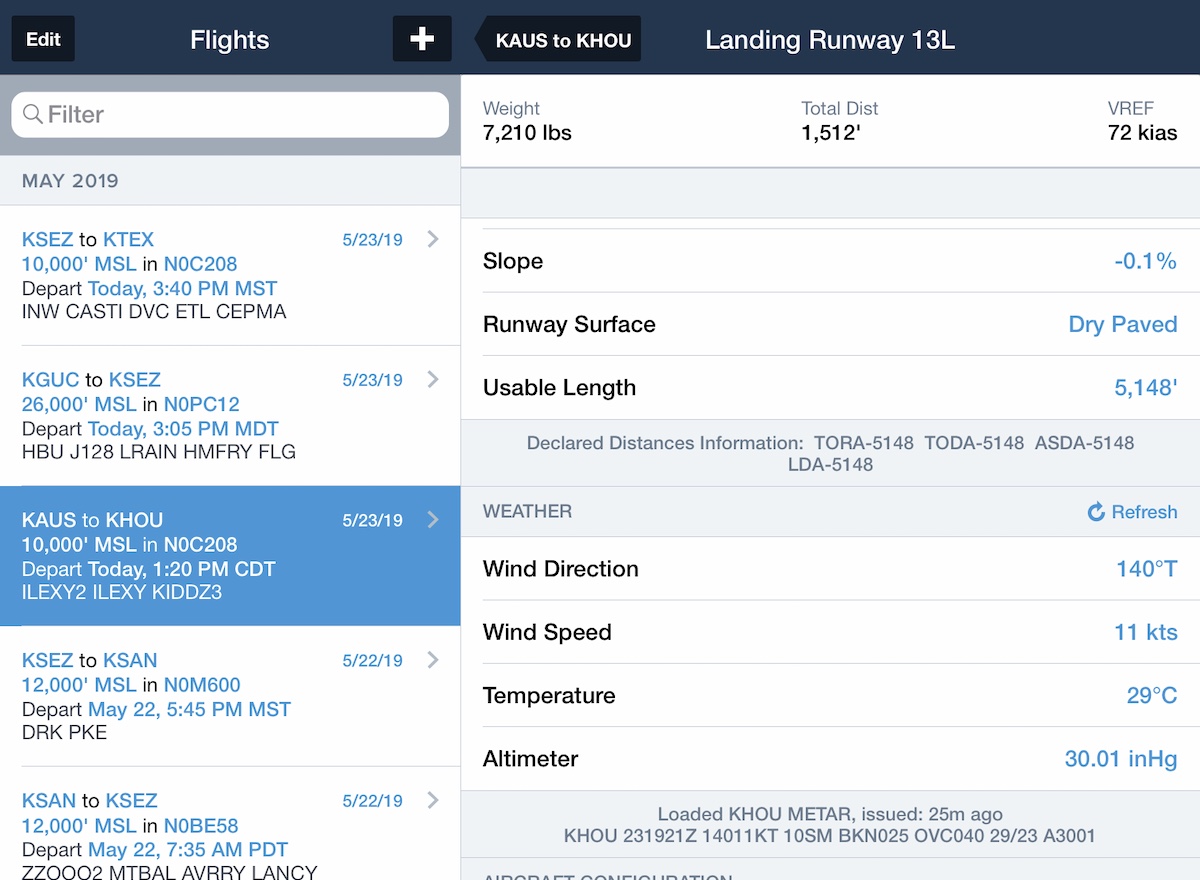
Task: Open chevron on selected KAUS to KHOU flight
Action: point(433,519)
